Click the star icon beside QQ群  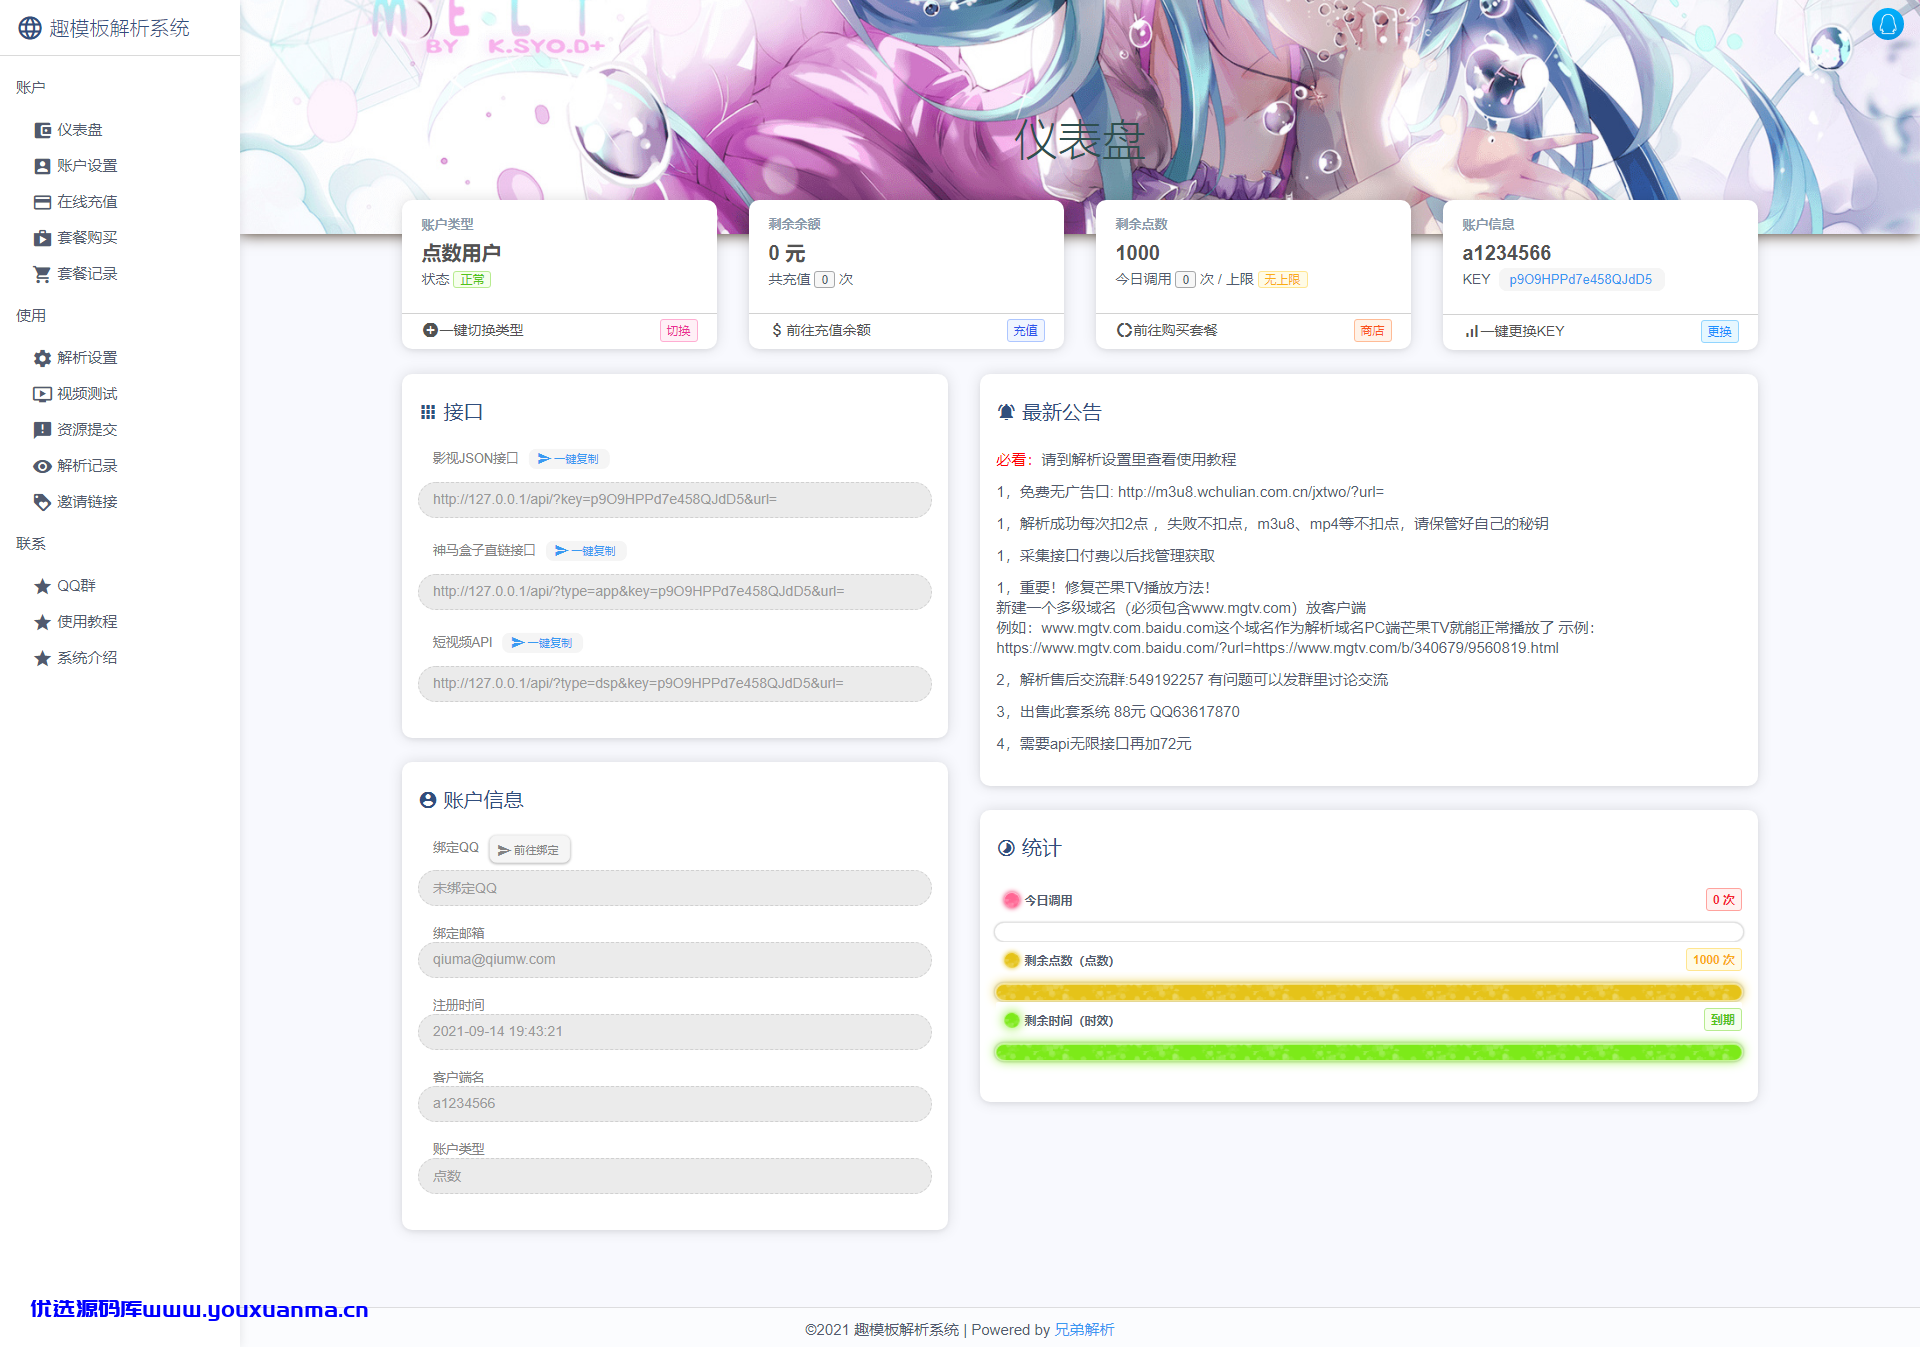(x=42, y=586)
